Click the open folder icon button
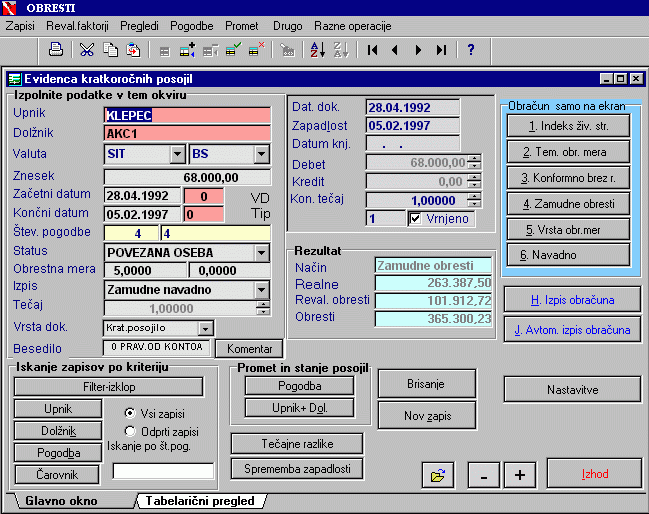 438,475
